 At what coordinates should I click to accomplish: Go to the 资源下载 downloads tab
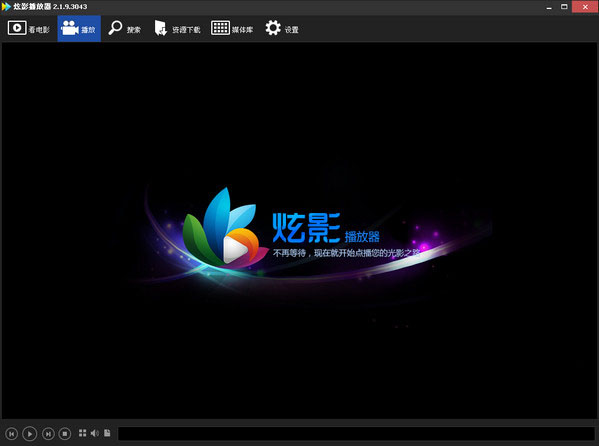coord(177,29)
